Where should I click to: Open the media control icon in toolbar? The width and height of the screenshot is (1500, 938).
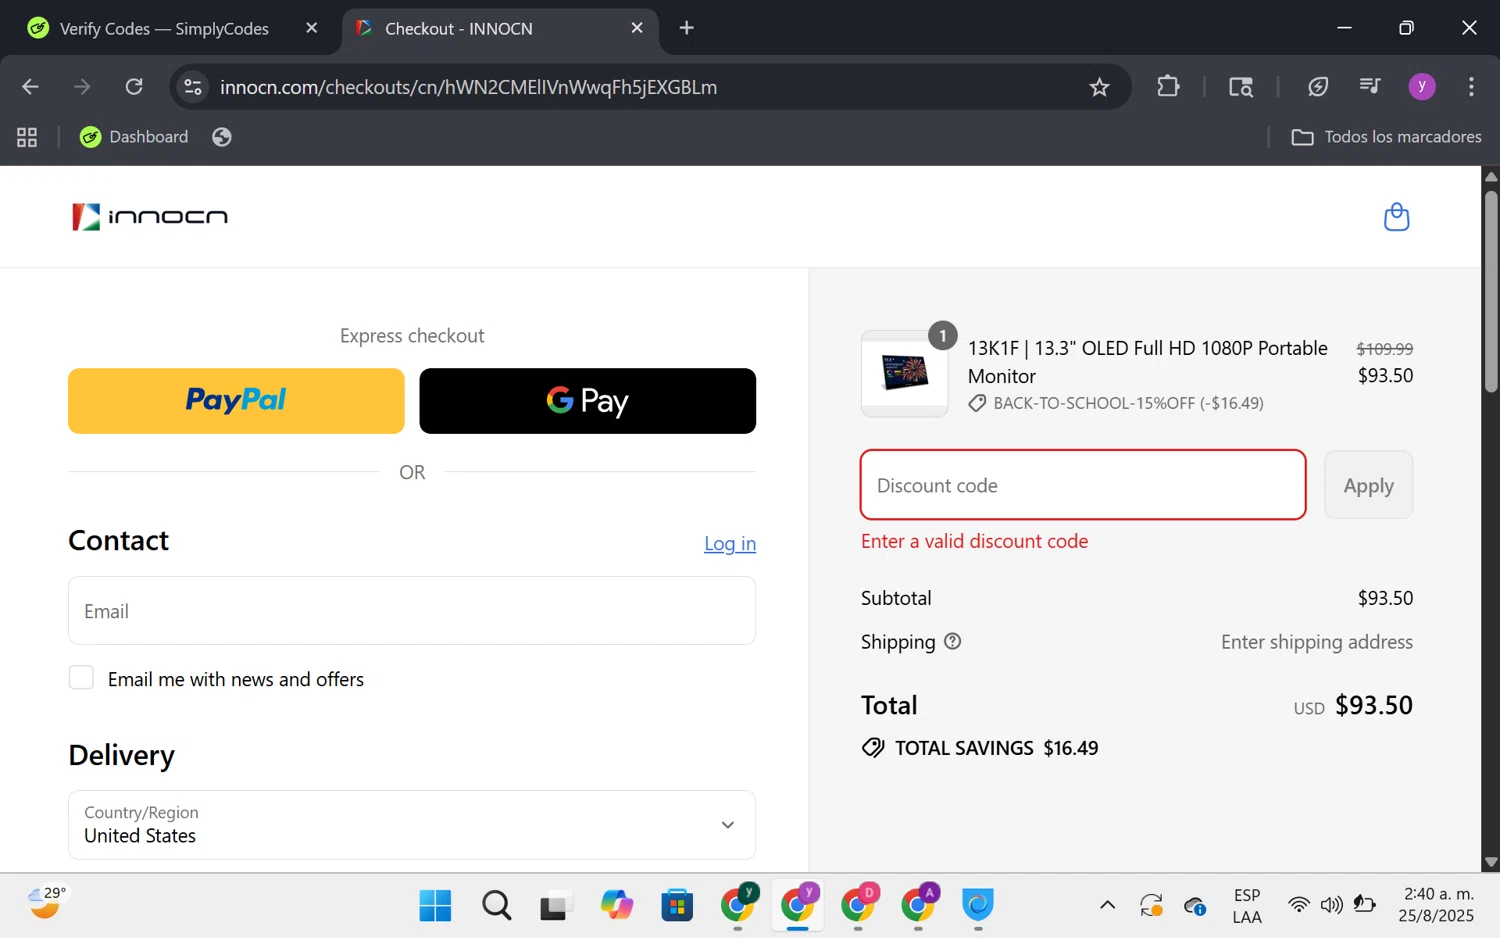point(1370,87)
